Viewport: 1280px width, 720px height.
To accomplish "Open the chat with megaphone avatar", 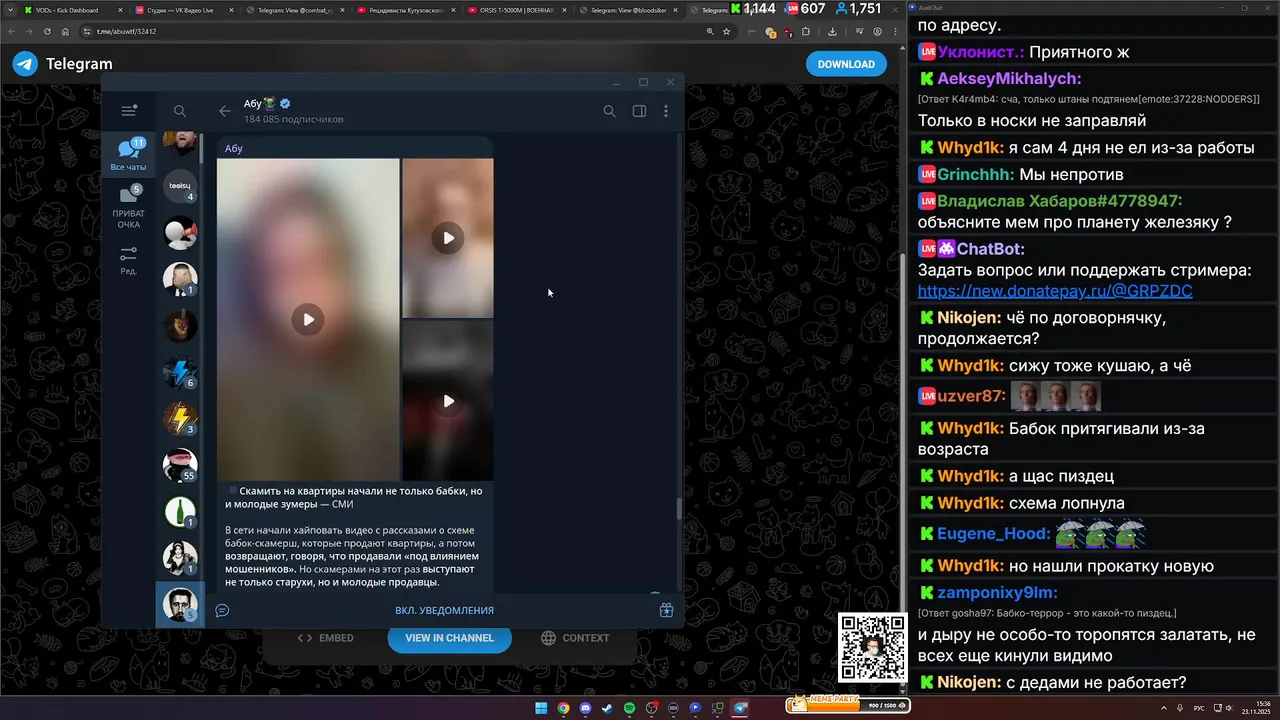I will (x=180, y=233).
